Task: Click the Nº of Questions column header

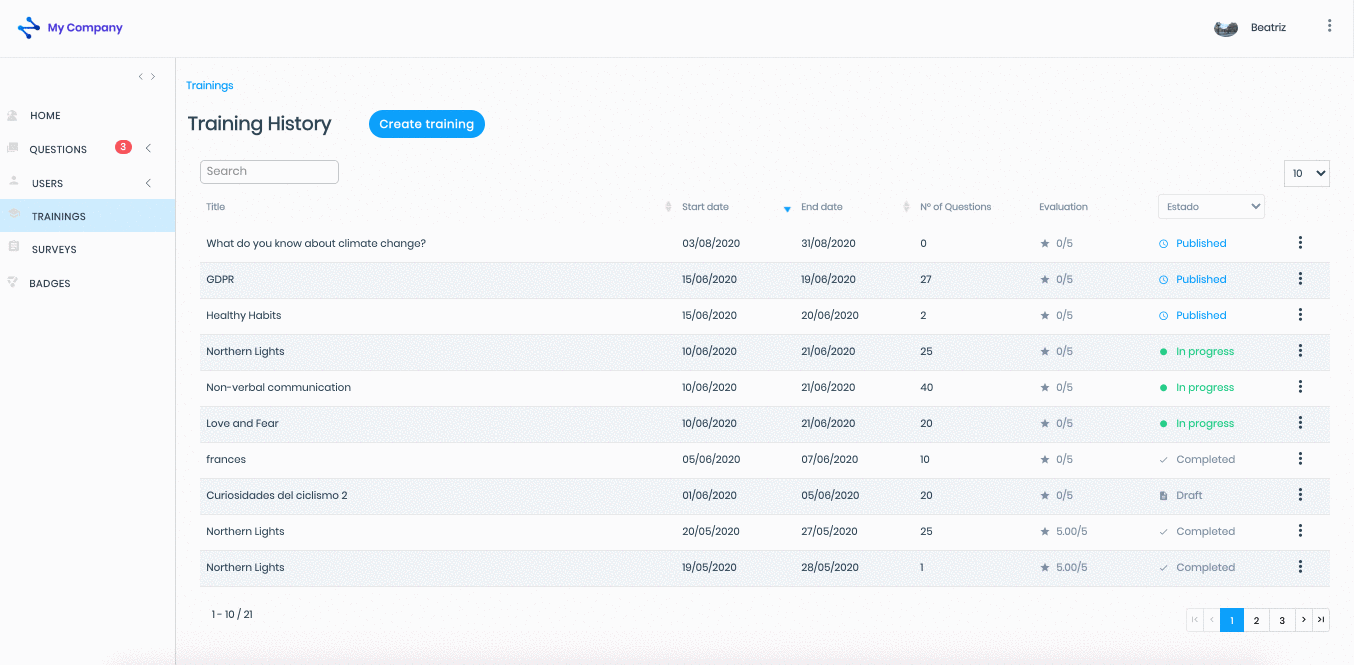Action: pyautogui.click(x=956, y=207)
